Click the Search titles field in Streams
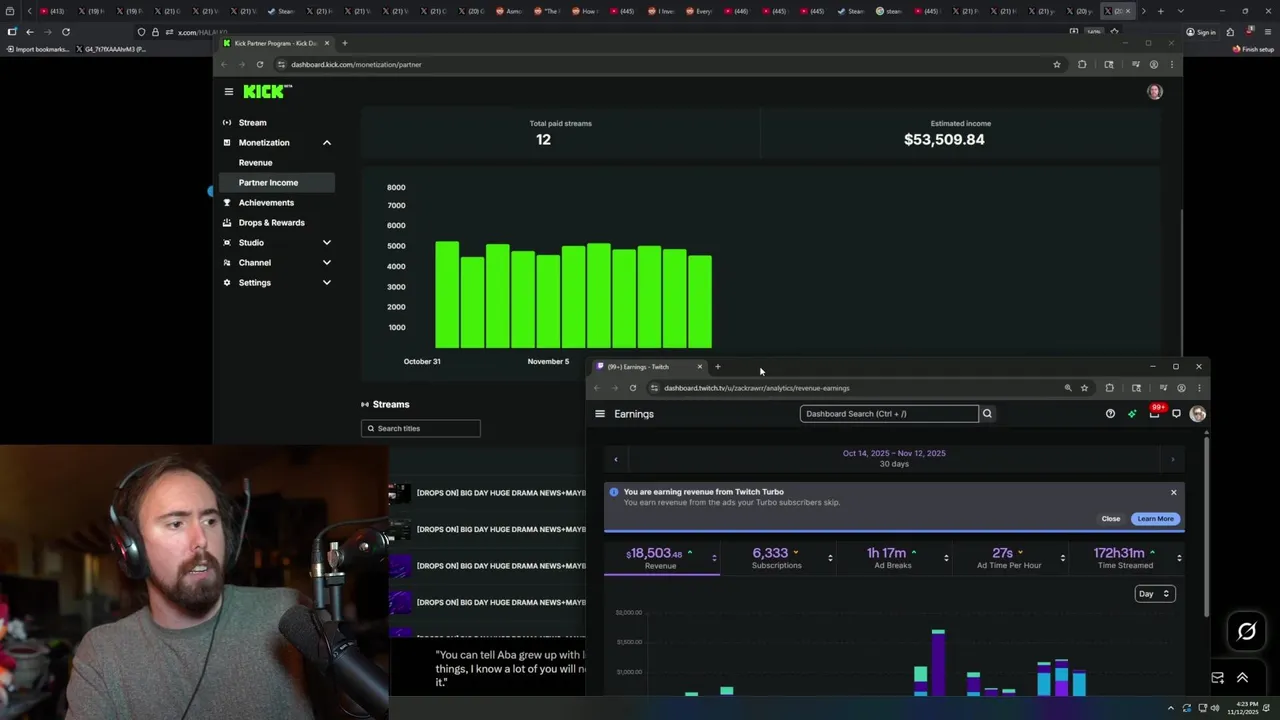The height and width of the screenshot is (720, 1280). pyautogui.click(x=421, y=428)
